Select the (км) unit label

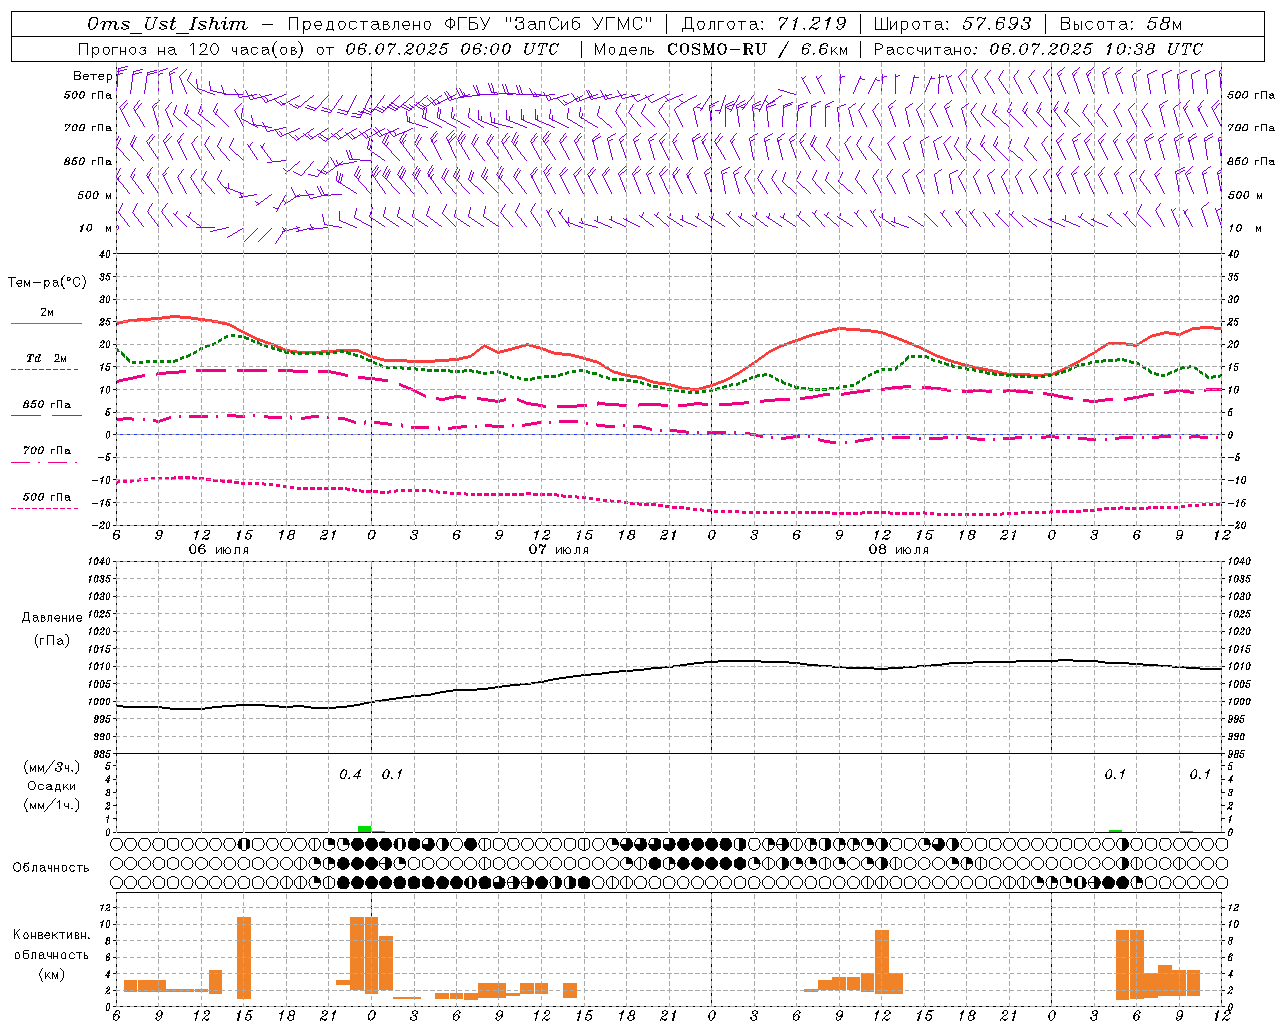(51, 973)
